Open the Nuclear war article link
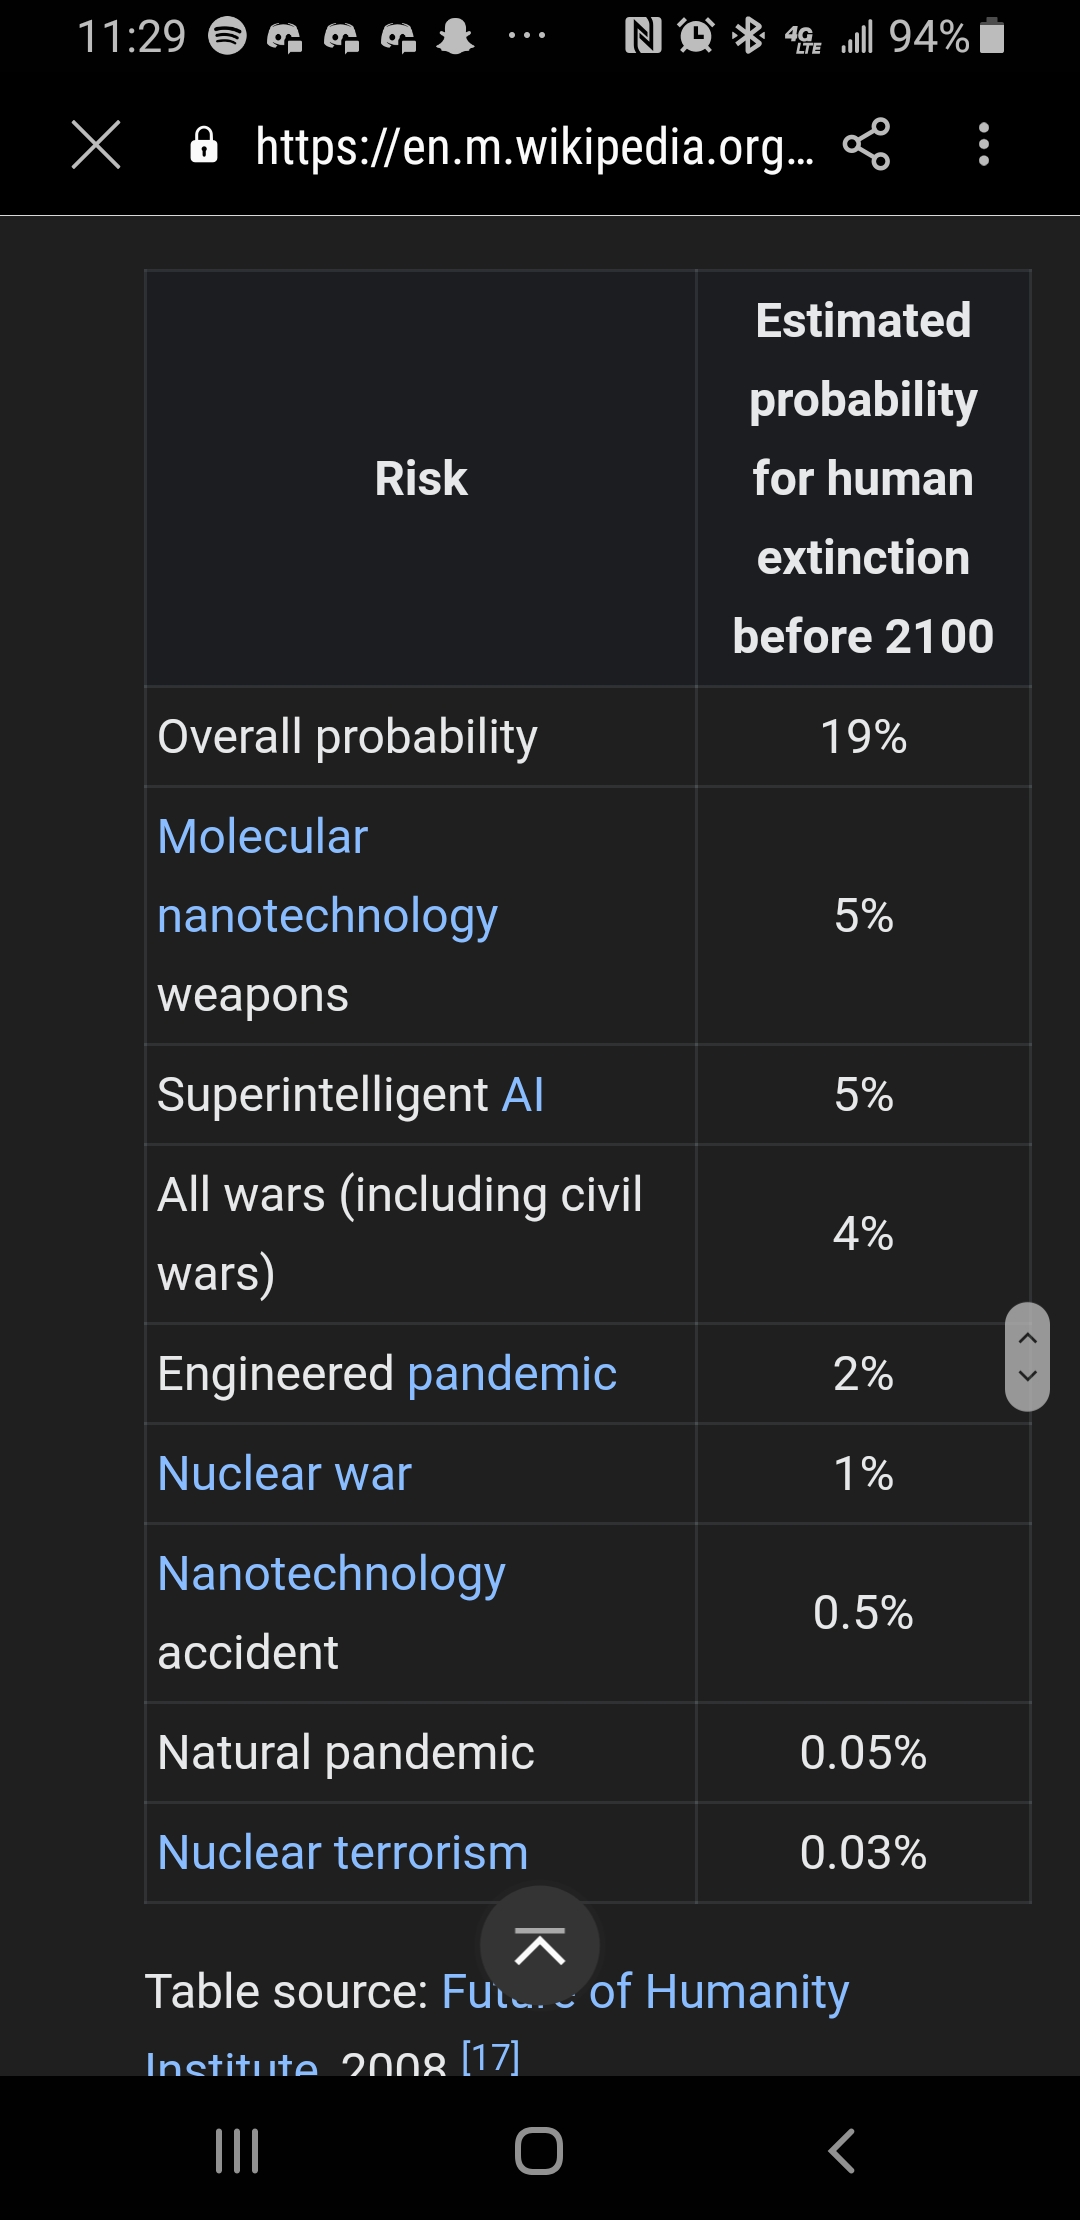Viewport: 1080px width, 2220px height. click(285, 1474)
